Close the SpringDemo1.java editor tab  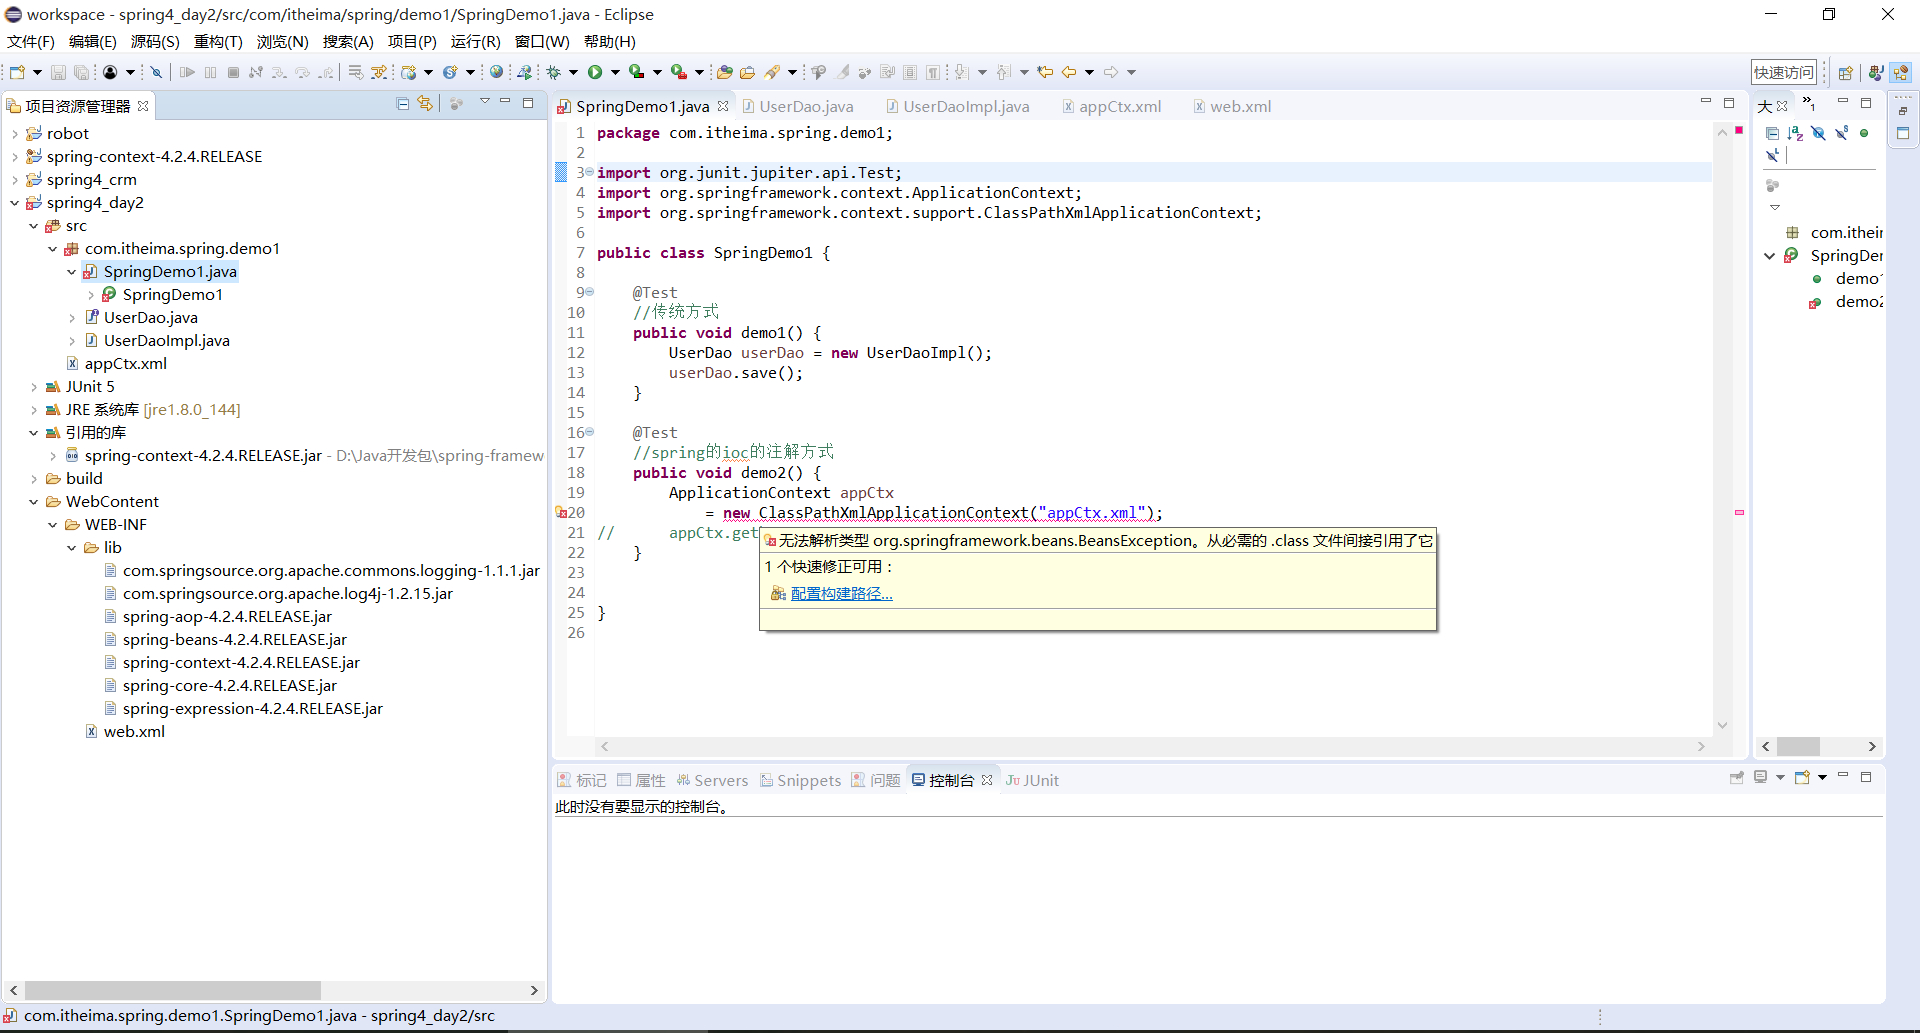tap(723, 106)
